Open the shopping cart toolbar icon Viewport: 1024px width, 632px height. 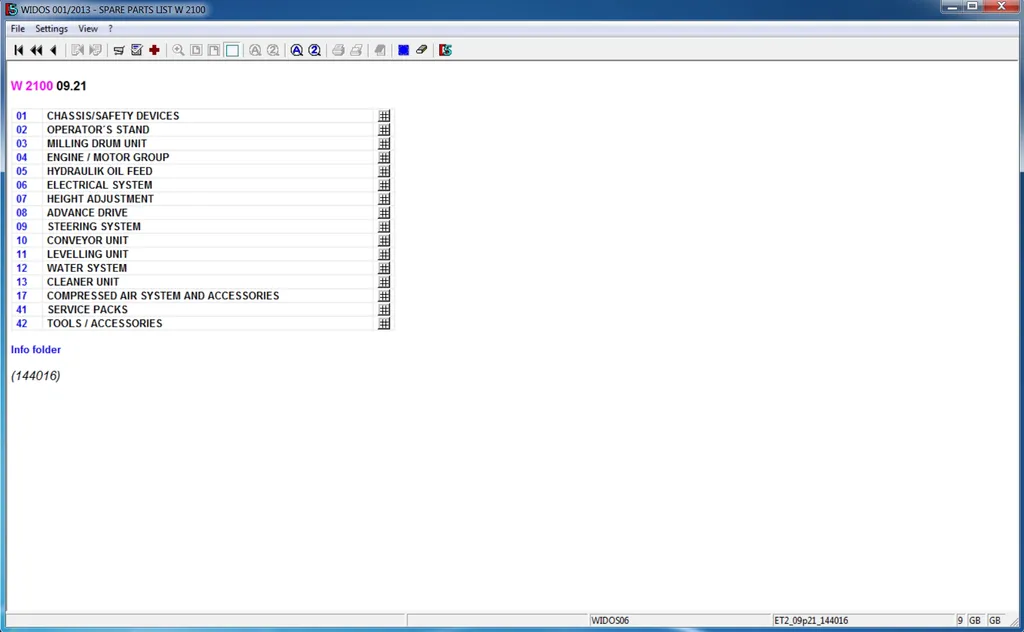point(119,50)
